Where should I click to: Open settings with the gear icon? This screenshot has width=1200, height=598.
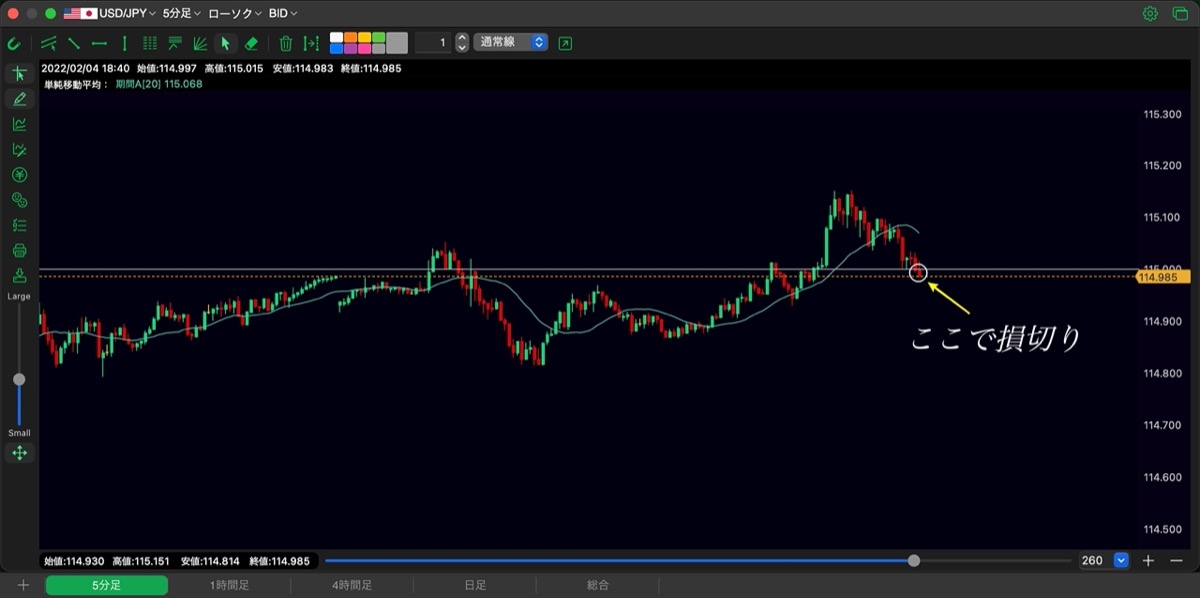[x=1150, y=14]
